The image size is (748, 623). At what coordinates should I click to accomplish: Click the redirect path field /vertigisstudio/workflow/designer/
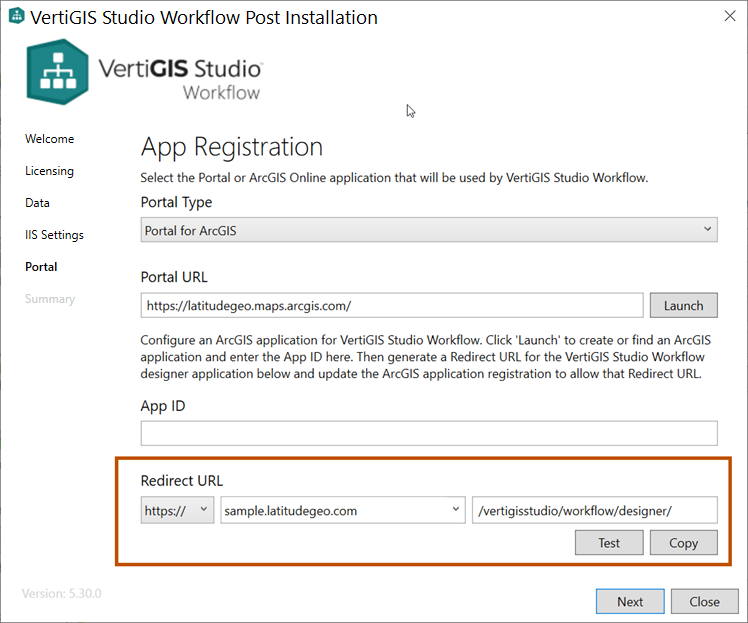595,510
